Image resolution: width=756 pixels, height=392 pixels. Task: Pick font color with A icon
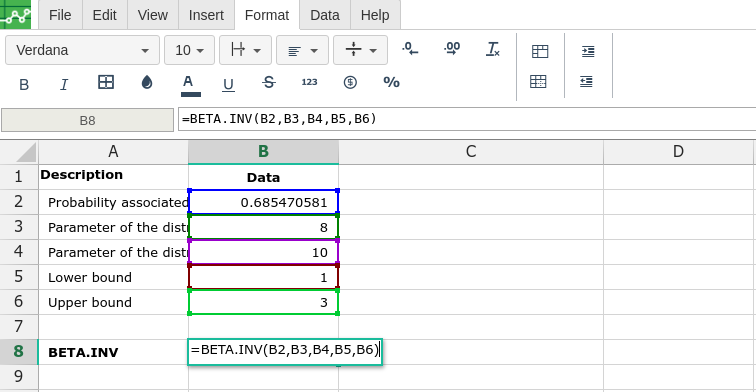pyautogui.click(x=188, y=84)
